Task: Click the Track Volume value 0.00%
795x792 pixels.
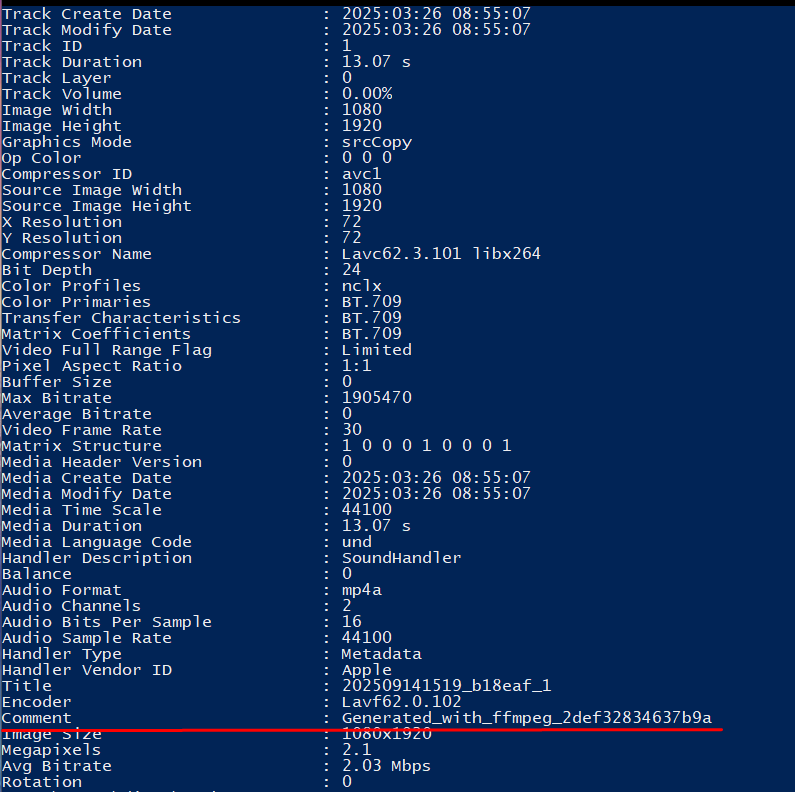Action: click(x=367, y=94)
